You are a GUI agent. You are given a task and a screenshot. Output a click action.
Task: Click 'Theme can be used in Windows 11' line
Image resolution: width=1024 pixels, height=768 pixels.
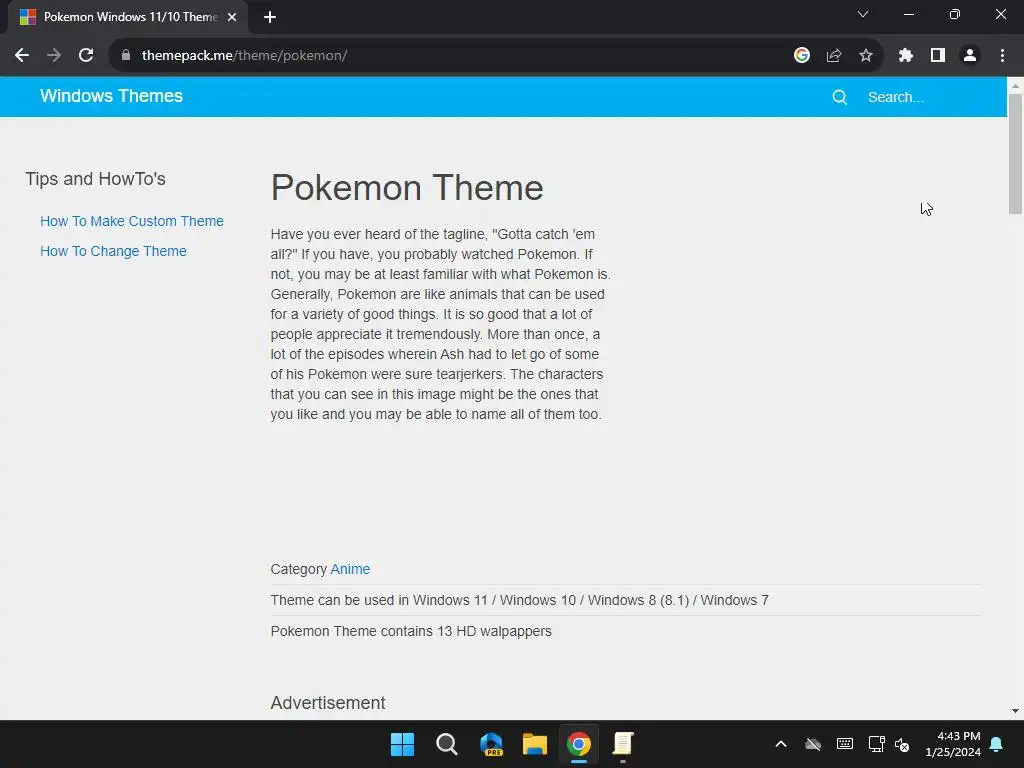519,600
